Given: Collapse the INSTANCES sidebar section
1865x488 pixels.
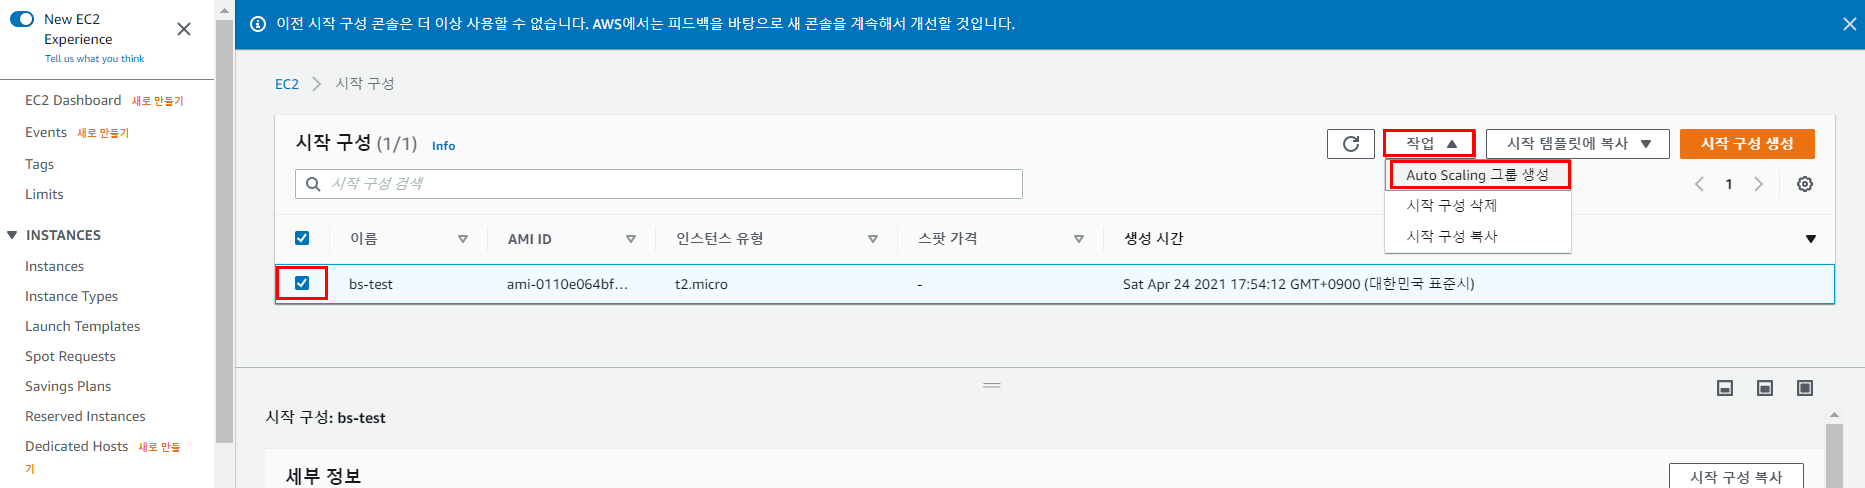Looking at the screenshot, I should pos(12,235).
